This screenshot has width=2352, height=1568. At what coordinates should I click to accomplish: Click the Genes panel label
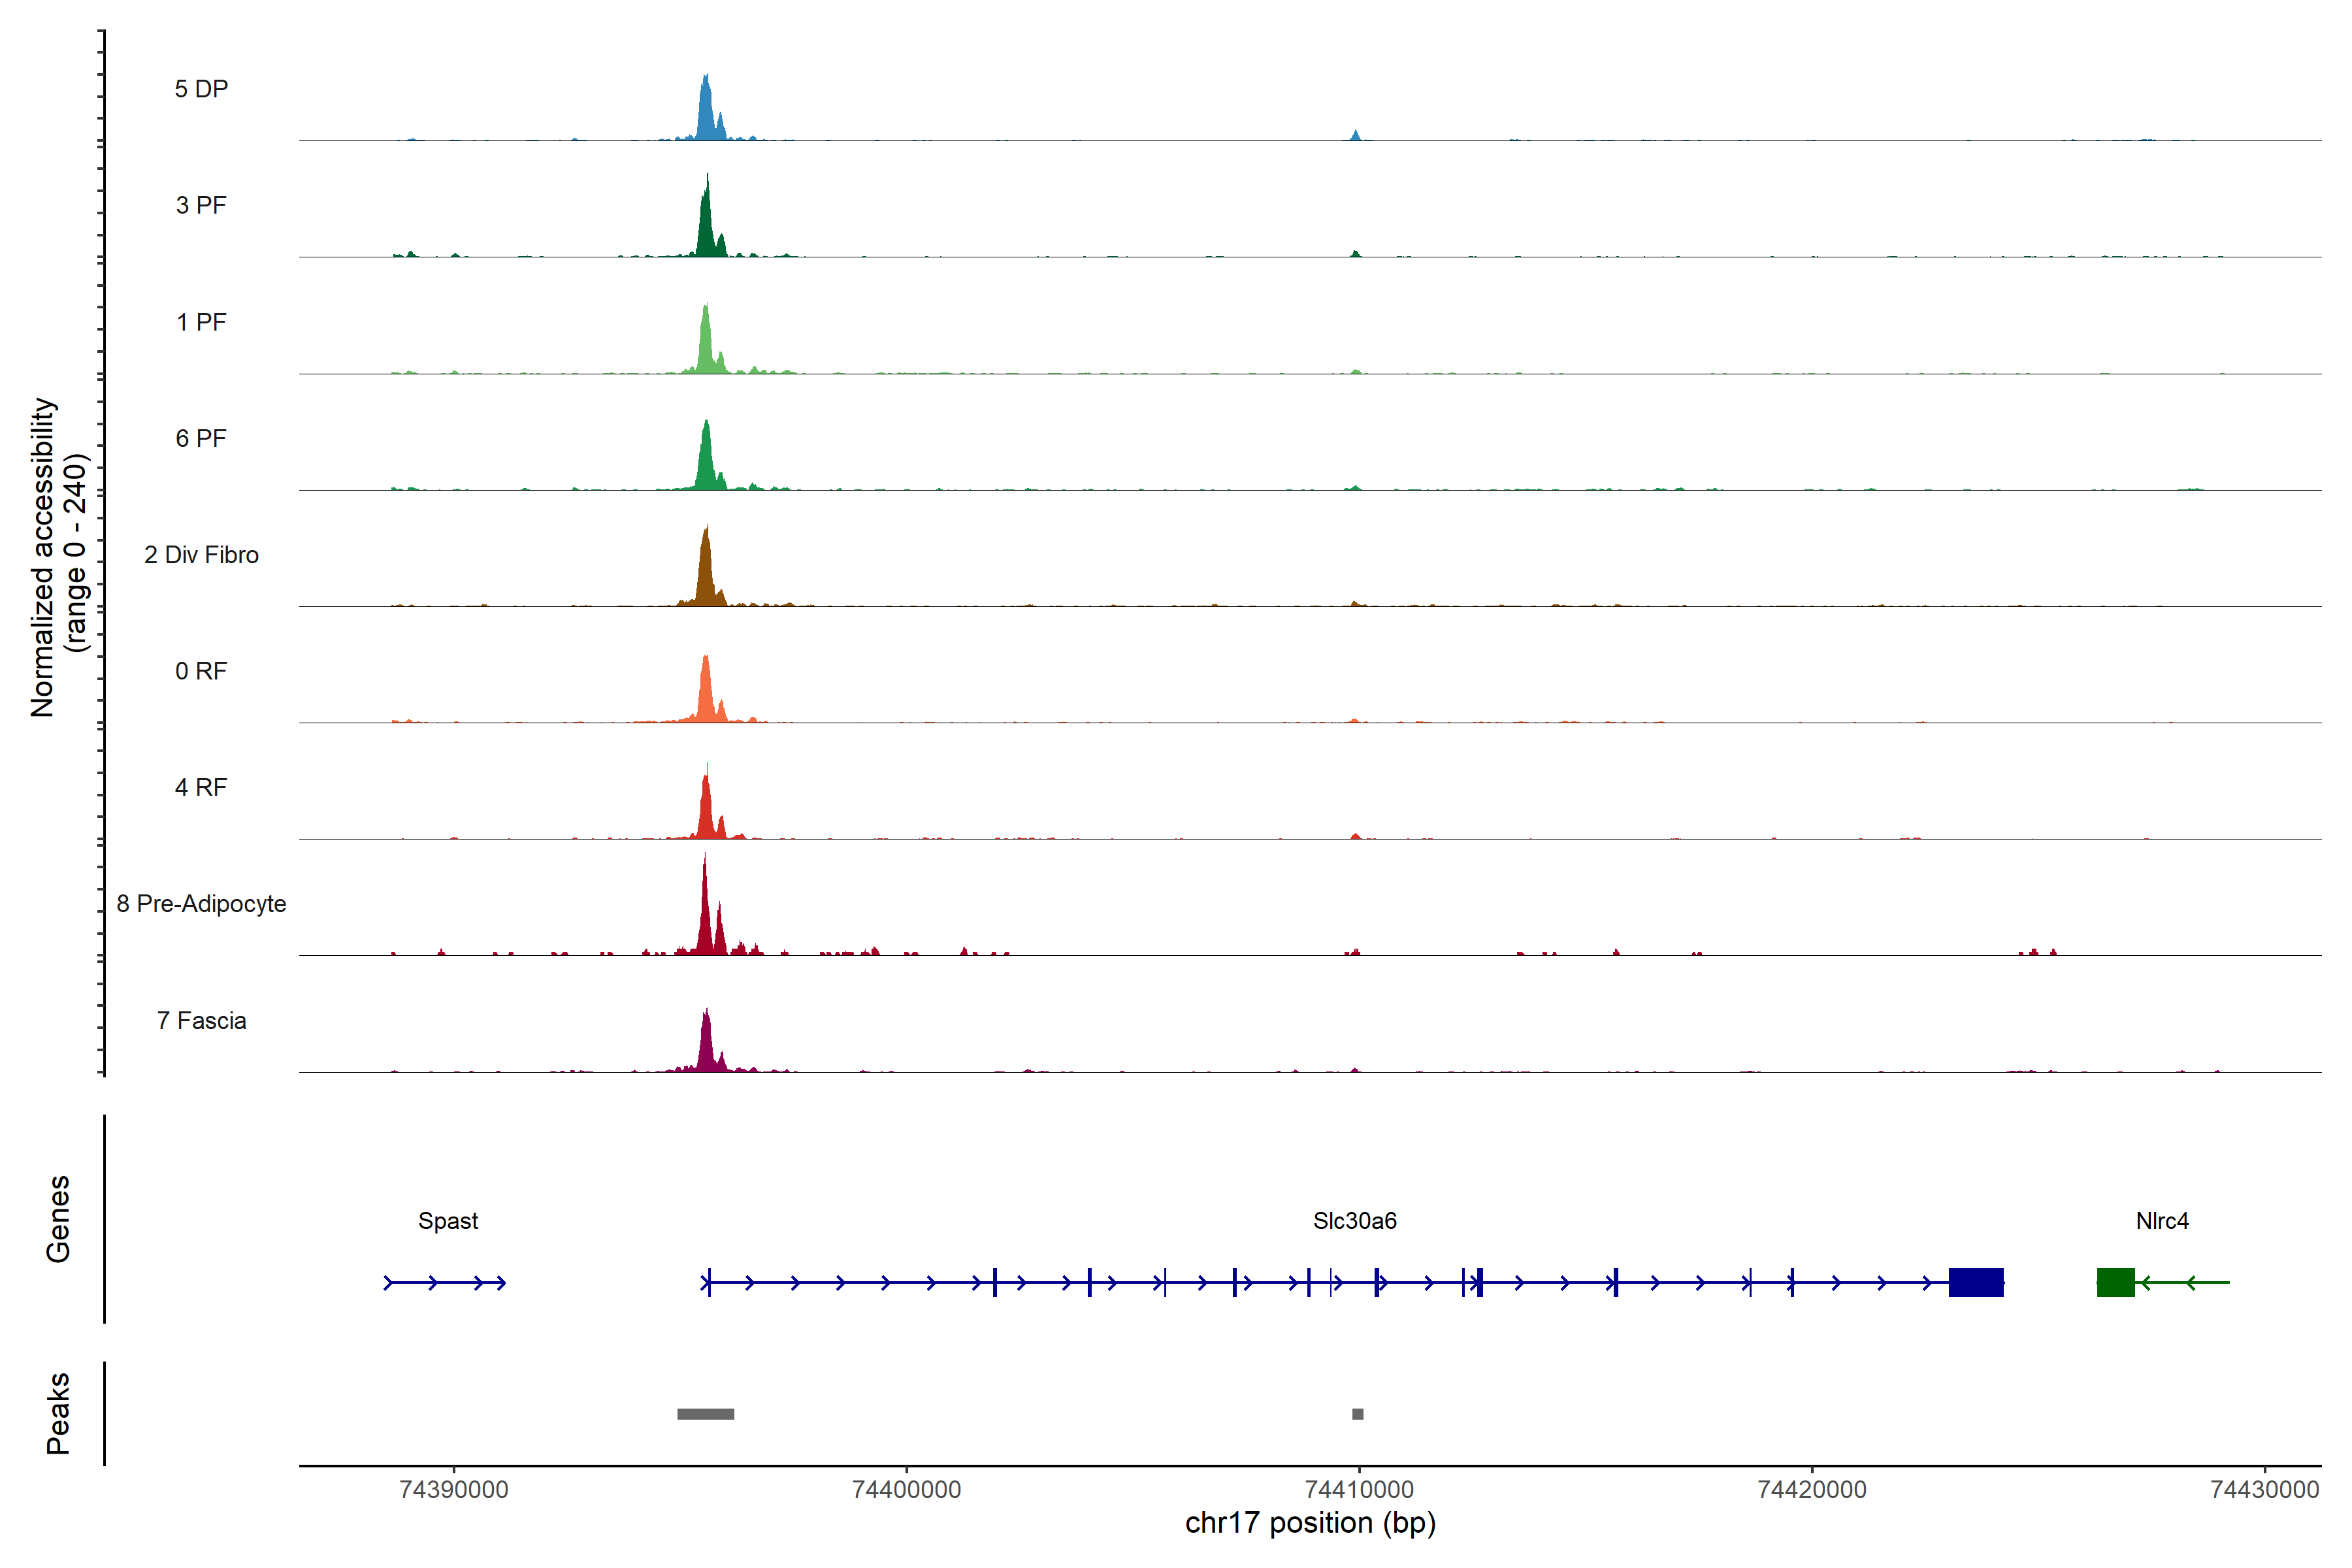click(58, 1218)
